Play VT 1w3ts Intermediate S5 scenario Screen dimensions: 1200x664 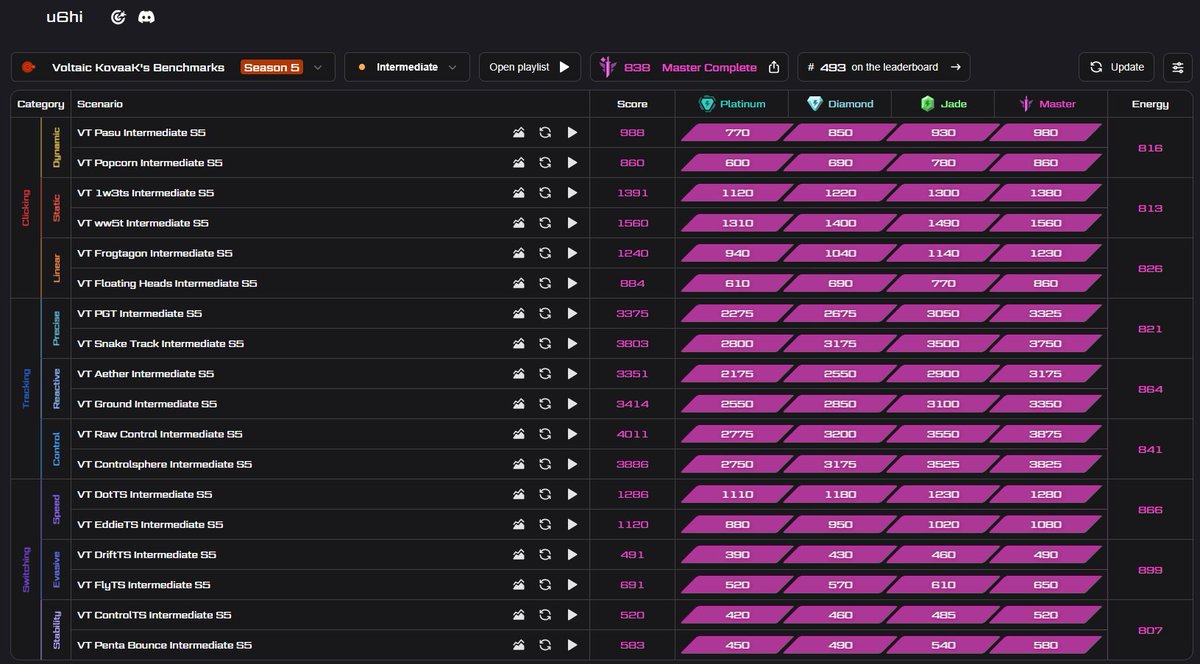pos(572,193)
